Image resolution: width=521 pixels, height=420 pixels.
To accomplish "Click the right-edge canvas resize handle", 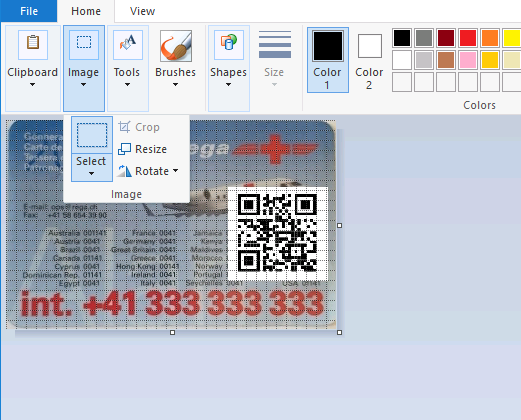I will 339,226.
